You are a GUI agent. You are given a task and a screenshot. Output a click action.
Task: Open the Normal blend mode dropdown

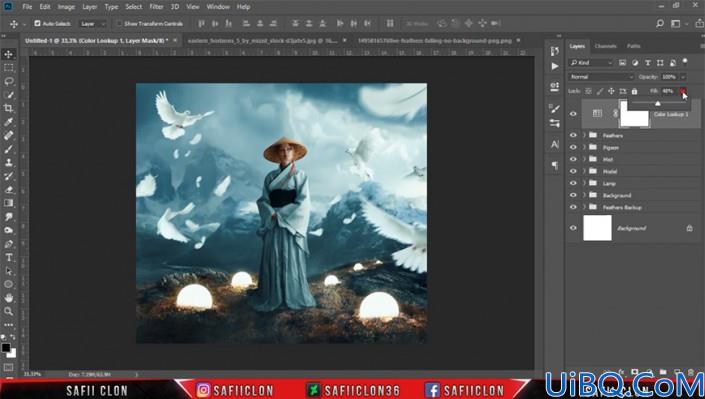(601, 77)
